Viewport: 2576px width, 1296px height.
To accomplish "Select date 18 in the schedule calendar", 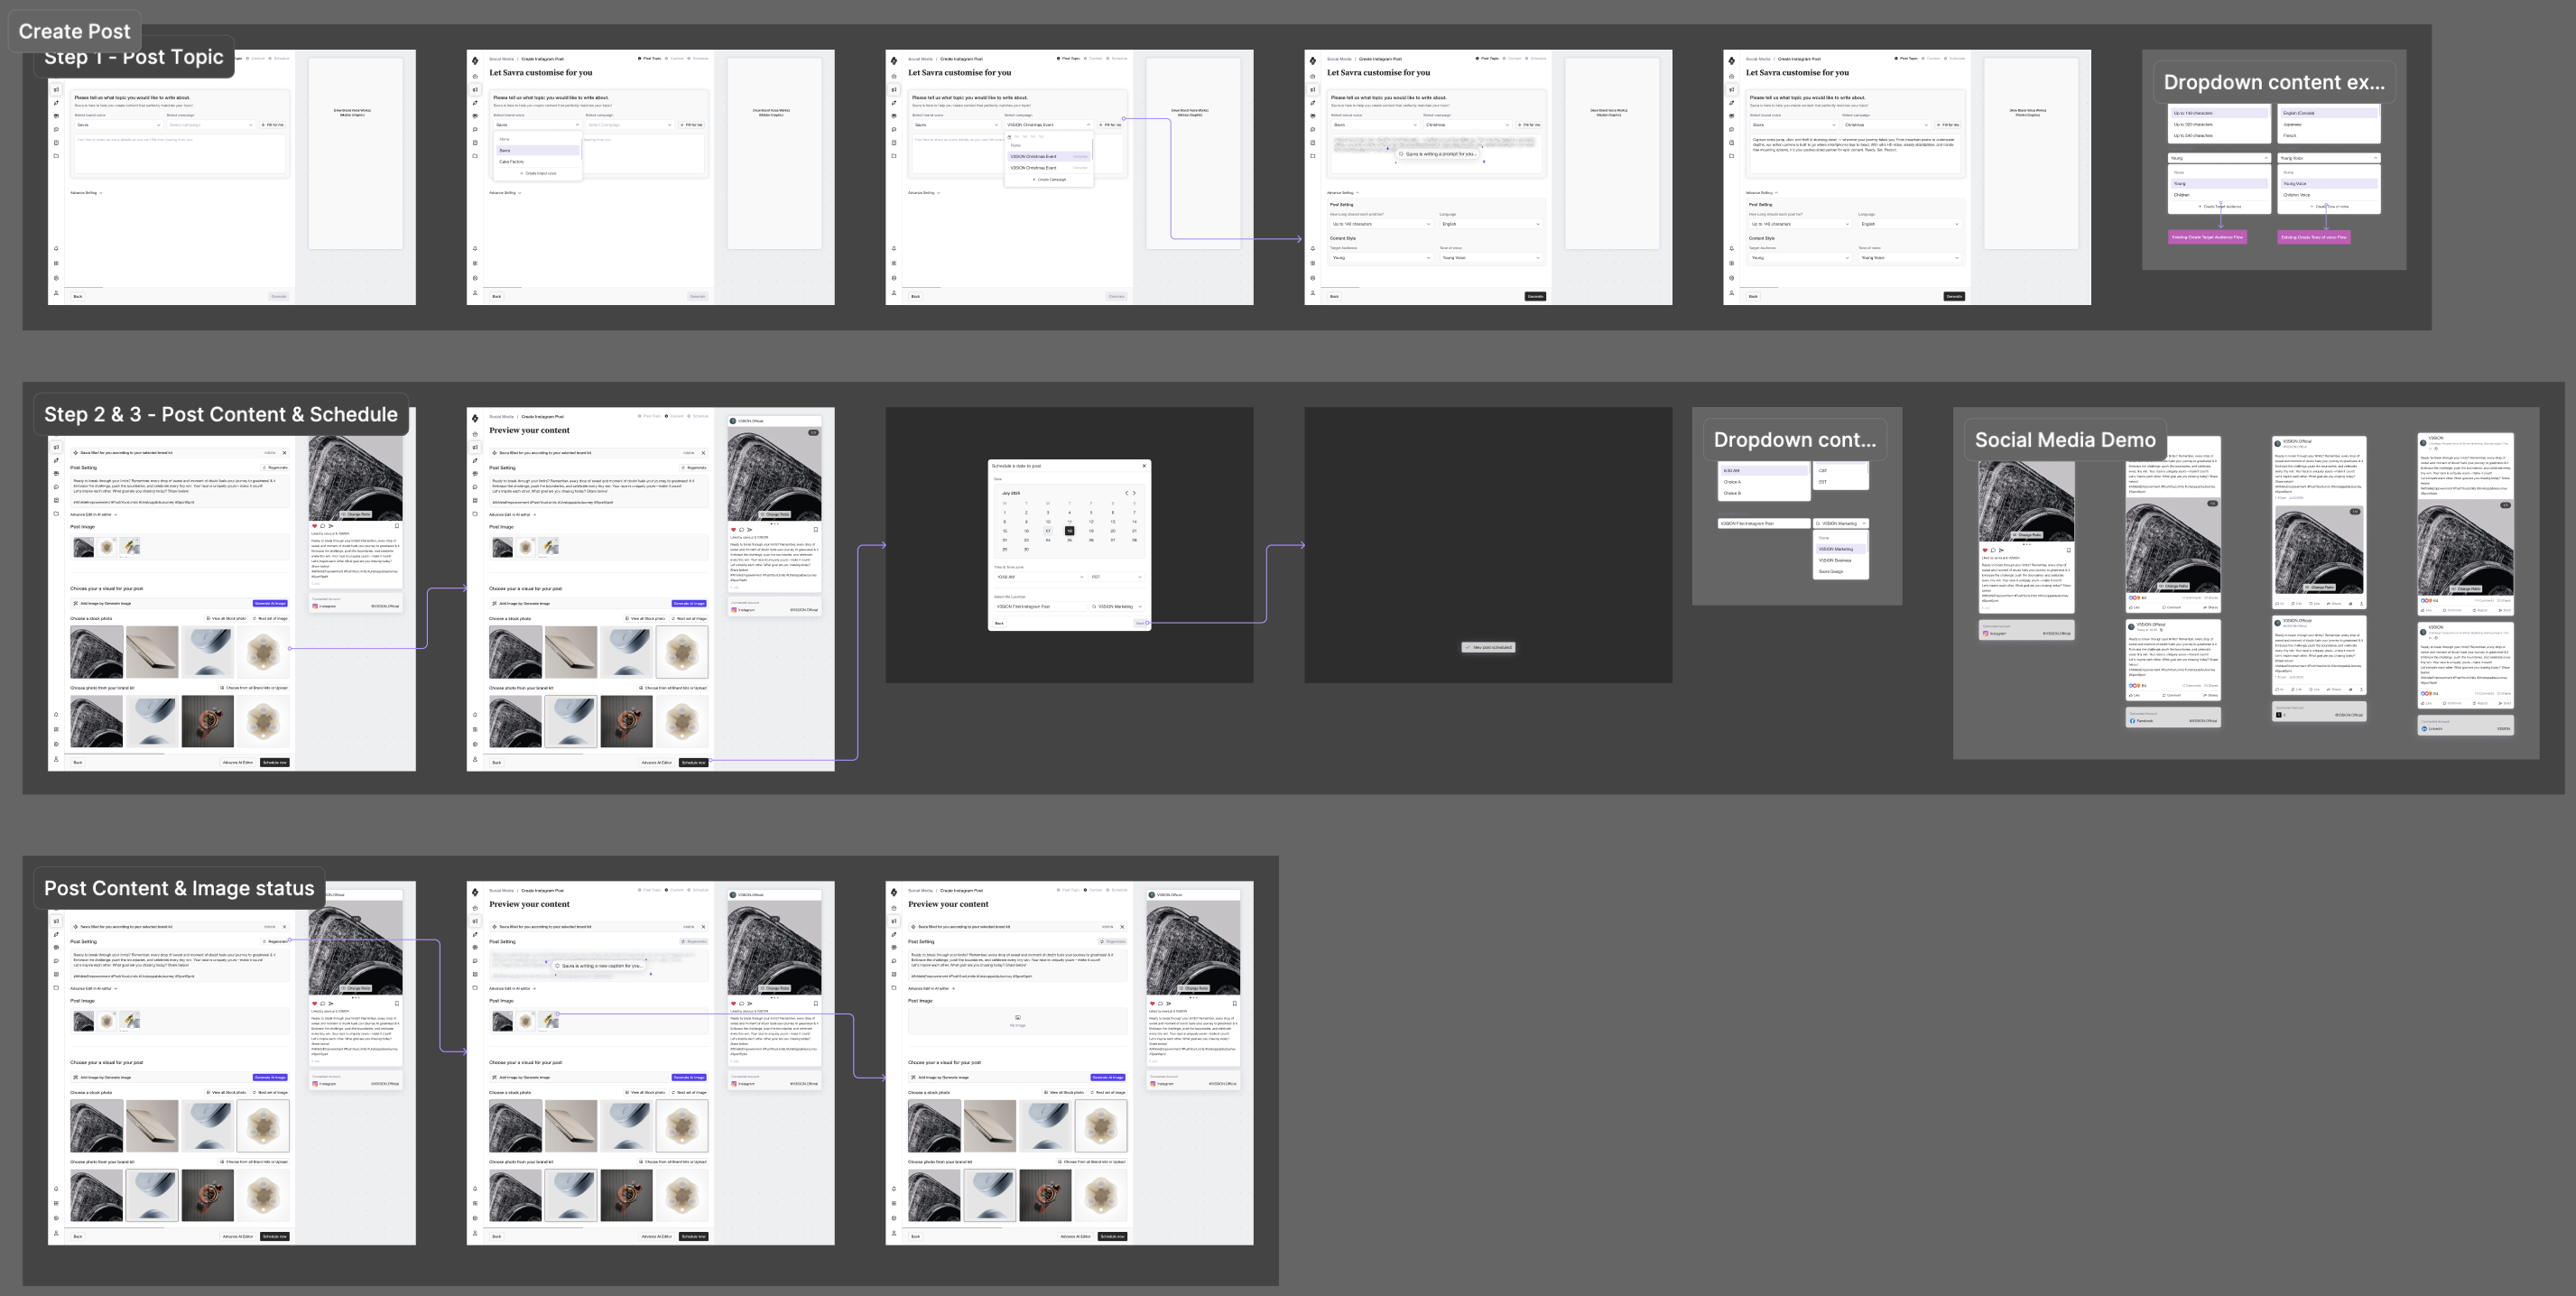I will coord(1069,531).
